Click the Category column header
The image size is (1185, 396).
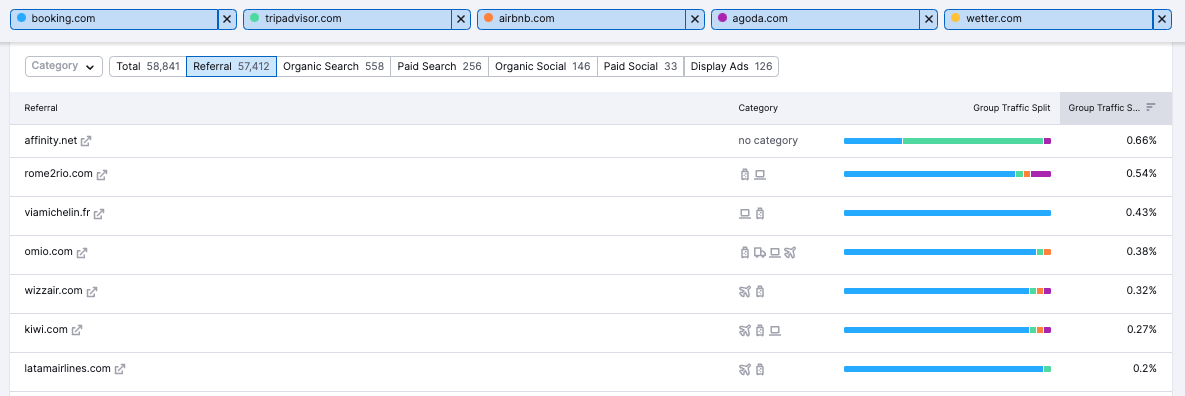click(758, 108)
